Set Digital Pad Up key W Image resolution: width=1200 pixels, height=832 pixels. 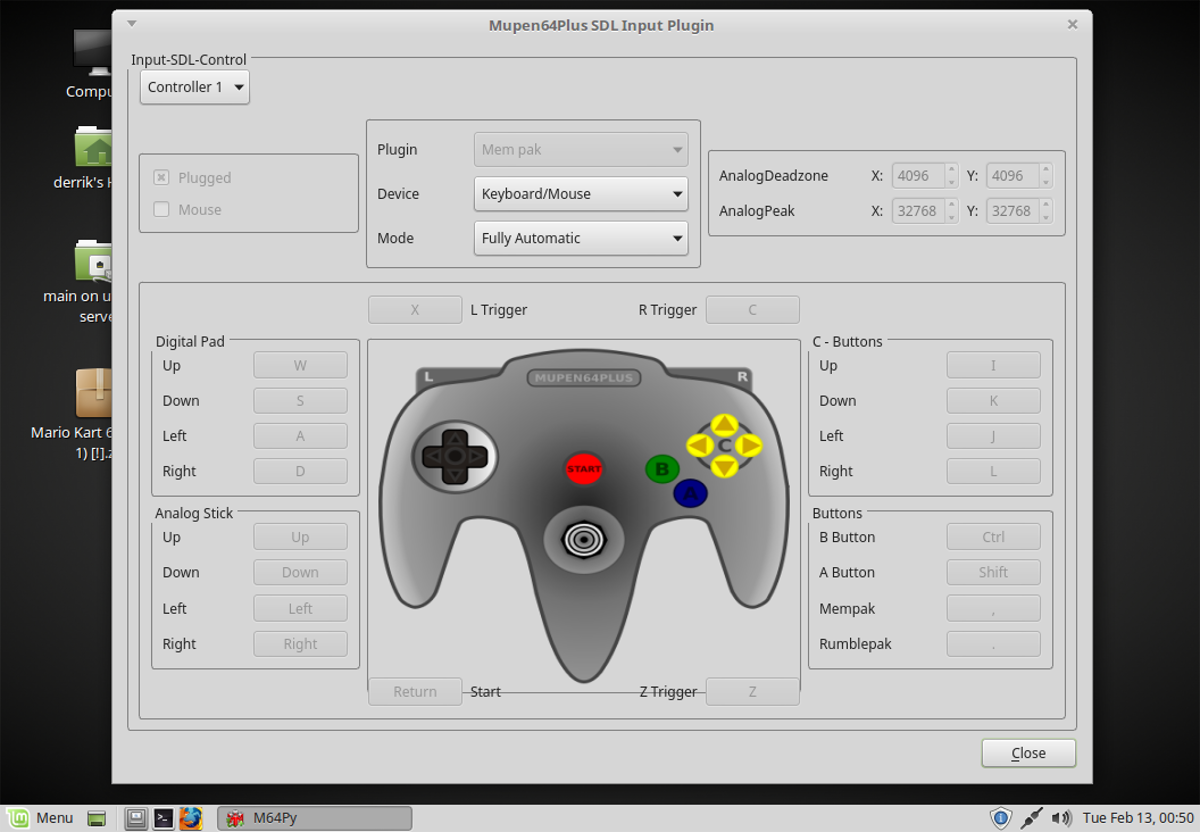tap(300, 365)
